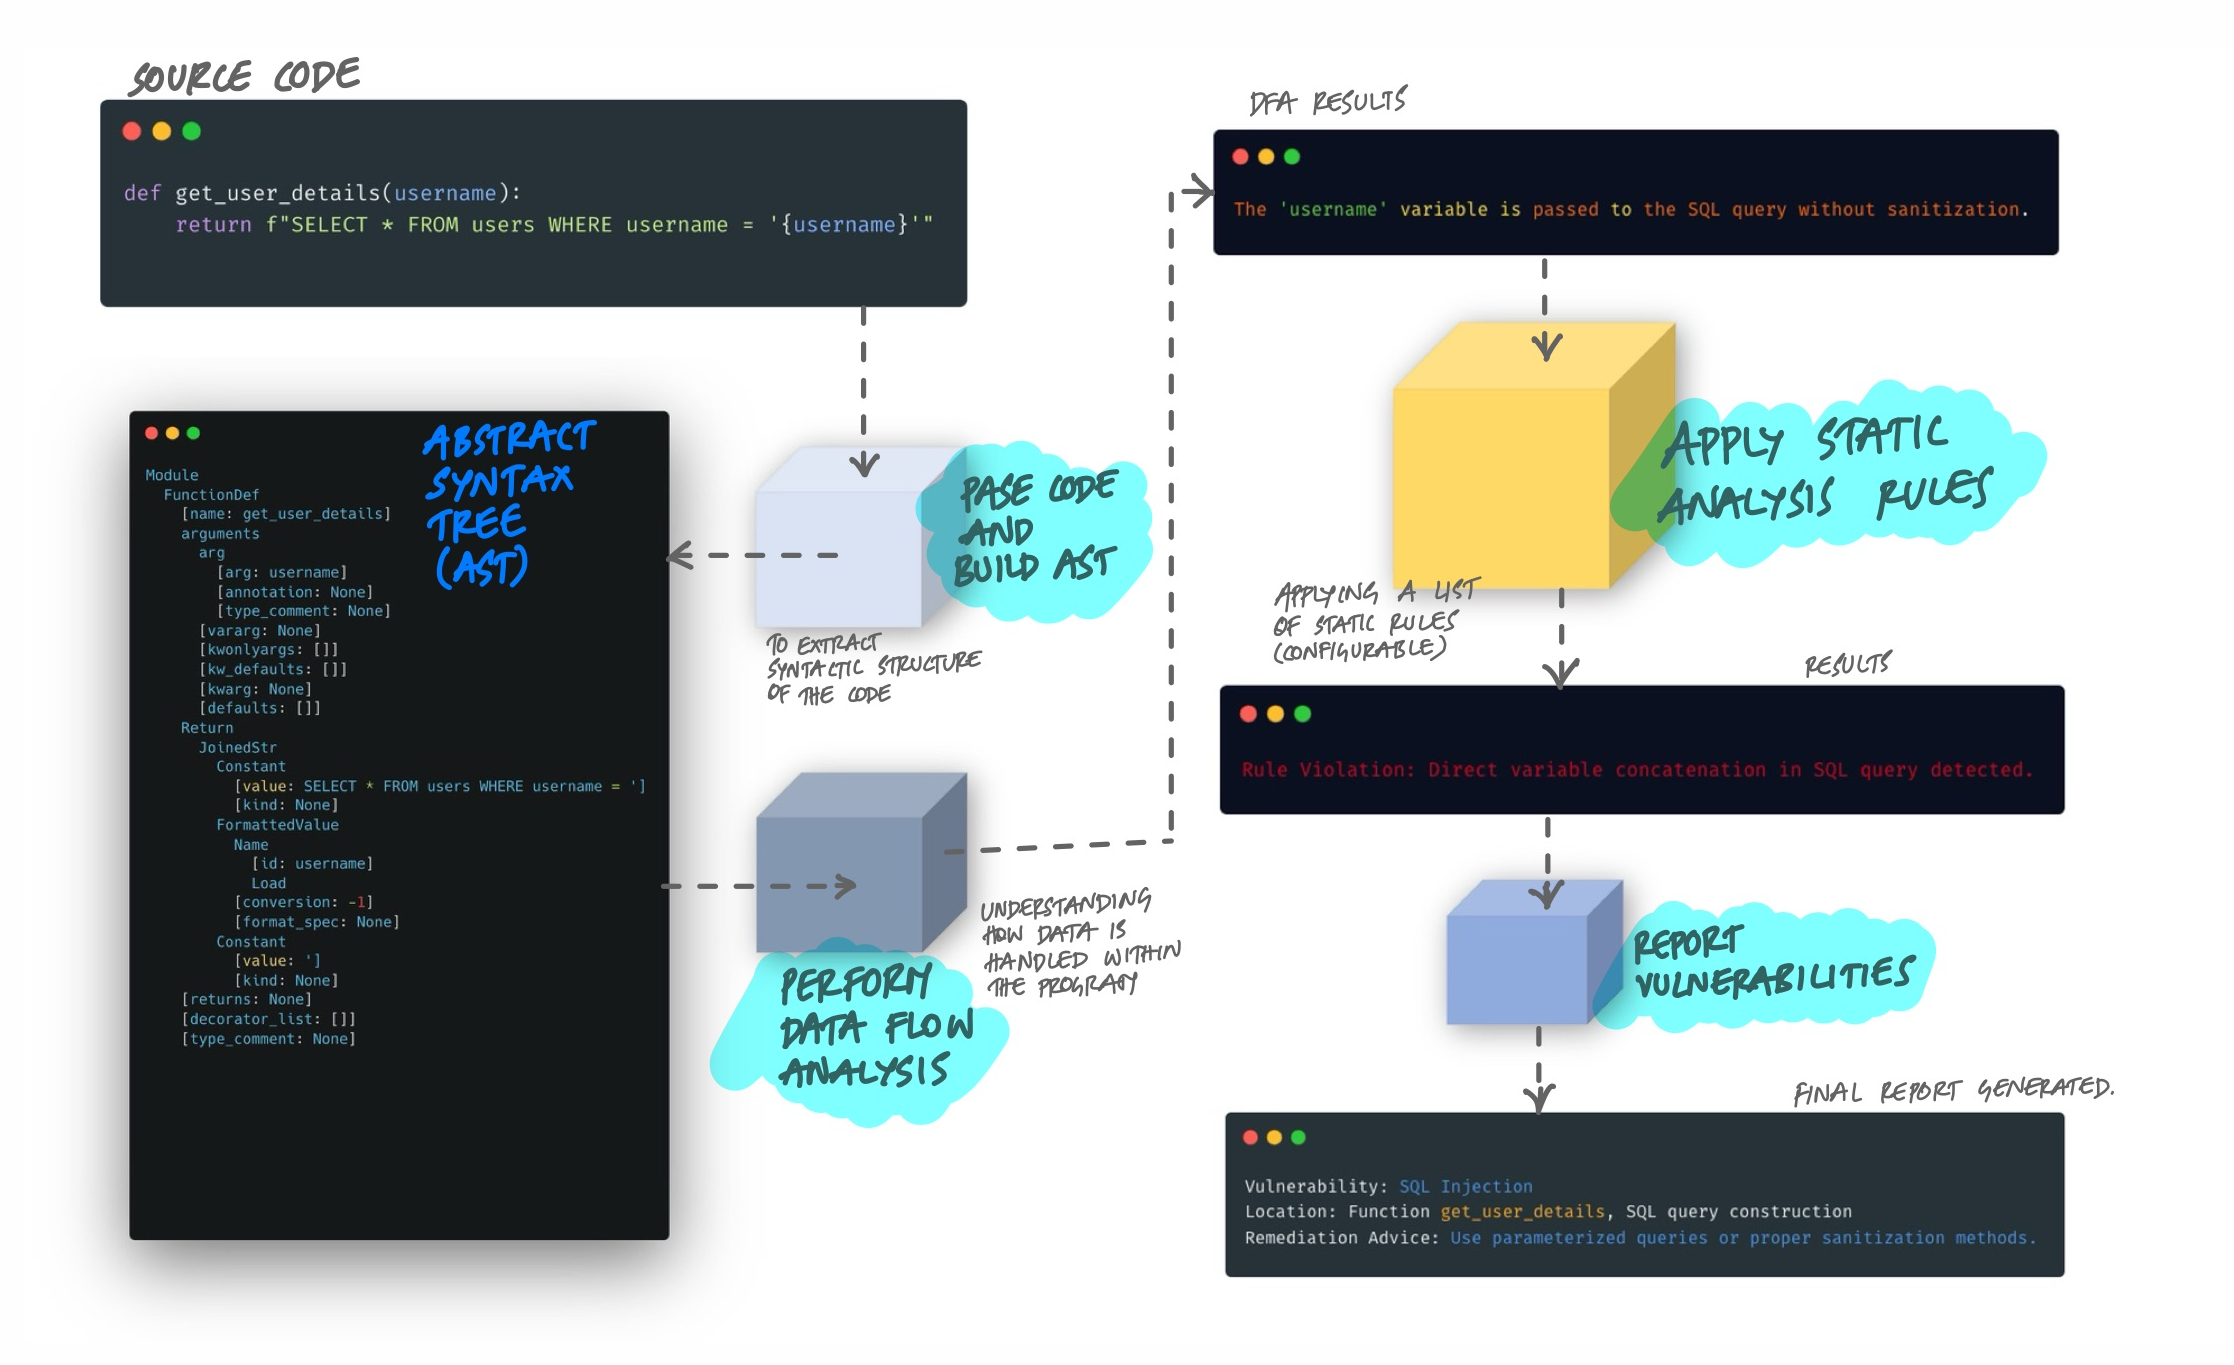Collapse the arguments node in the AST tree
The image size is (2234, 1365).
tap(223, 533)
